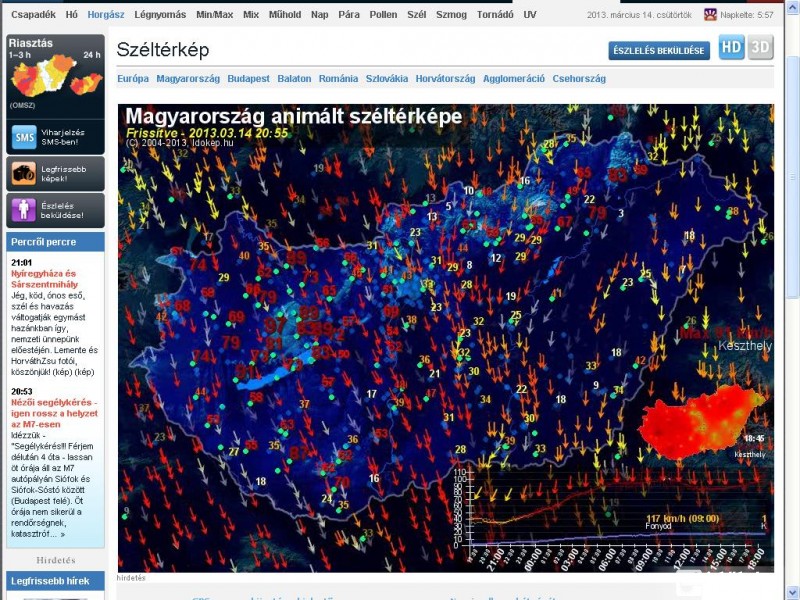Viewport: 800px width, 600px height.
Task: Click the Széltérkép page heading
Action: [163, 50]
